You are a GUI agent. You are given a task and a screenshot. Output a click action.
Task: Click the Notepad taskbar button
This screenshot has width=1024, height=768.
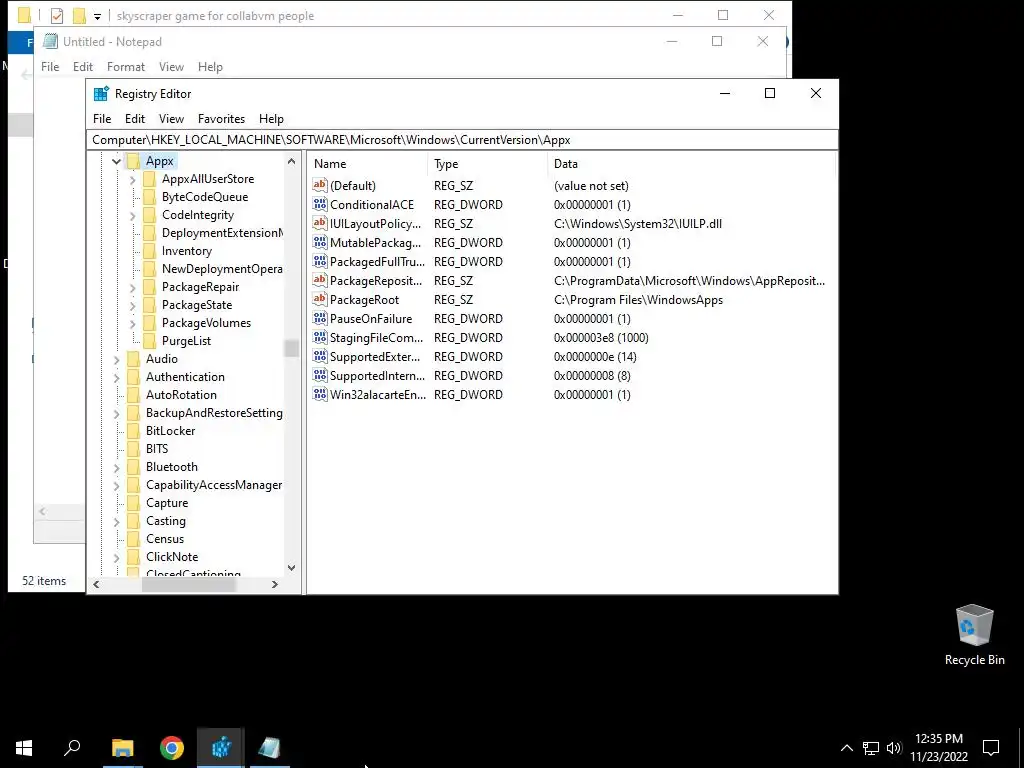[x=270, y=748]
